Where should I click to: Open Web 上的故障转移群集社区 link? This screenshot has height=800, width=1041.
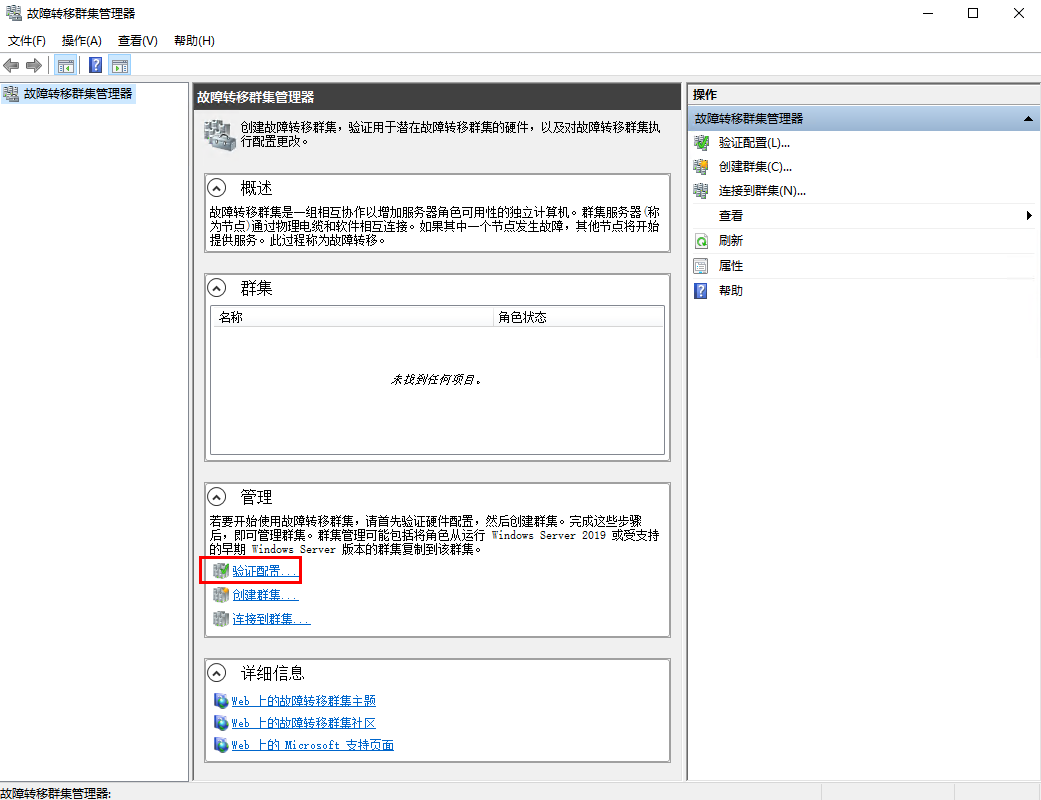tap(303, 723)
